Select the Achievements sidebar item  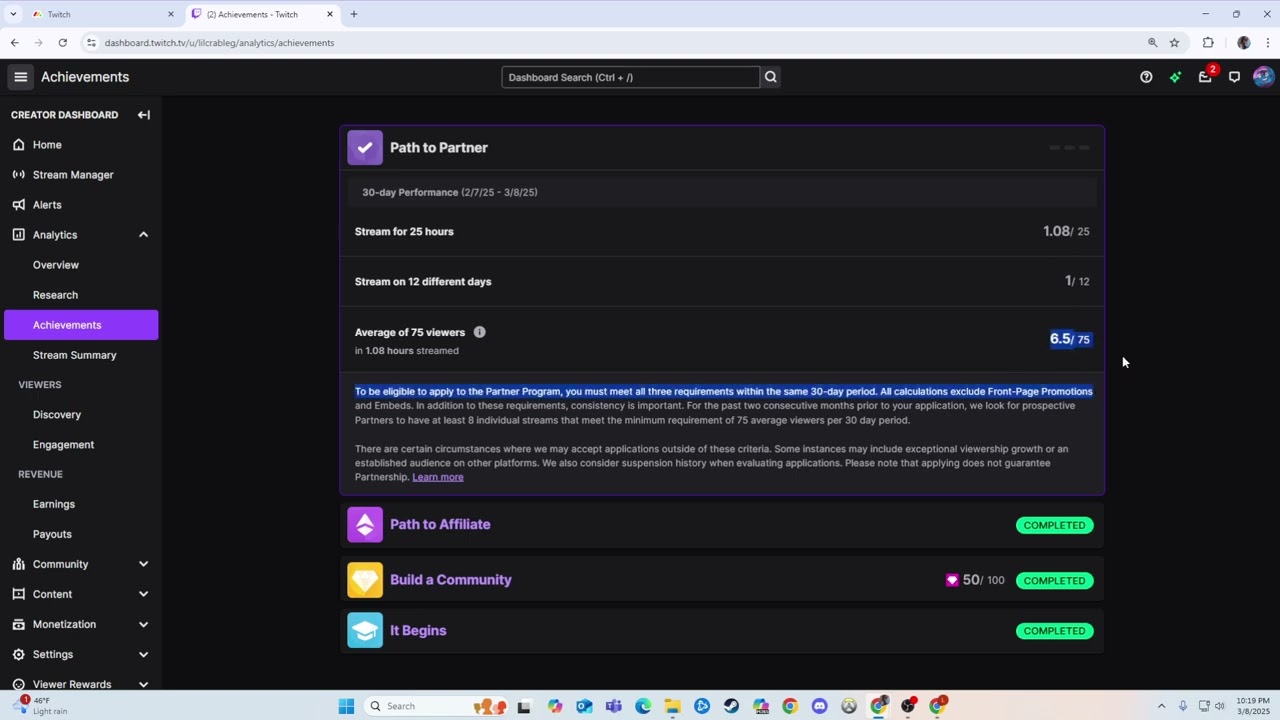(x=81, y=325)
